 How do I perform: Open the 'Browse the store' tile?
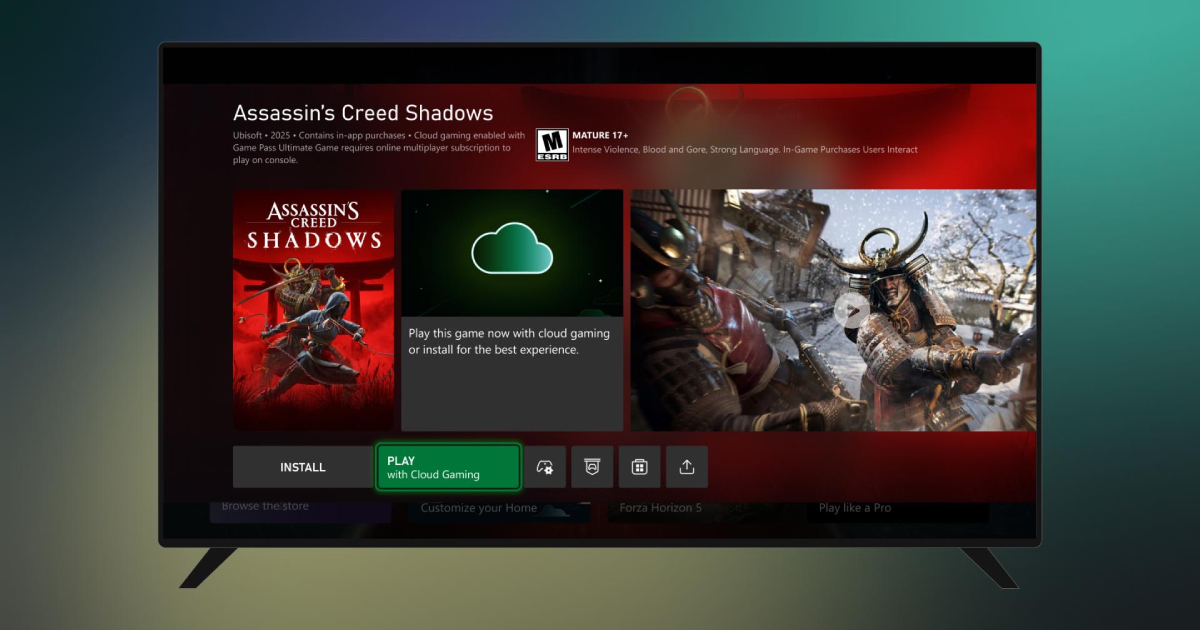300,507
